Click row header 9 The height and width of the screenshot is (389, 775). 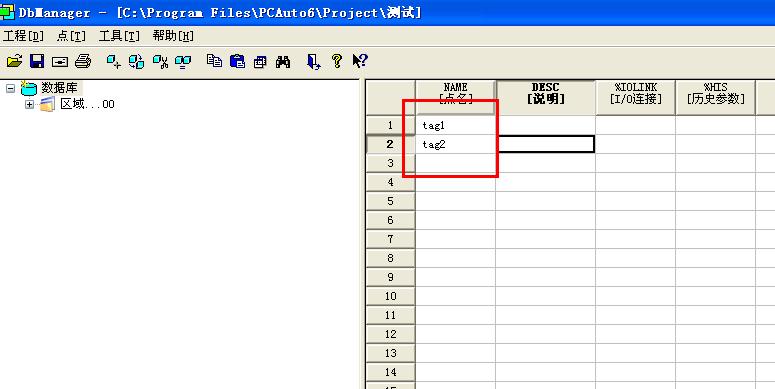click(x=390, y=277)
